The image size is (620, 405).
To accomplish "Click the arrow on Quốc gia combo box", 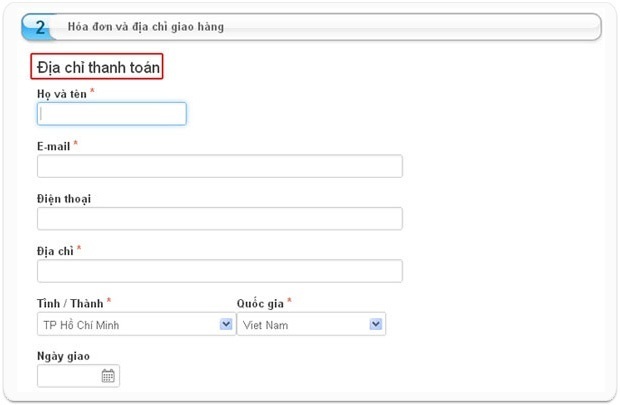I will 376,325.
